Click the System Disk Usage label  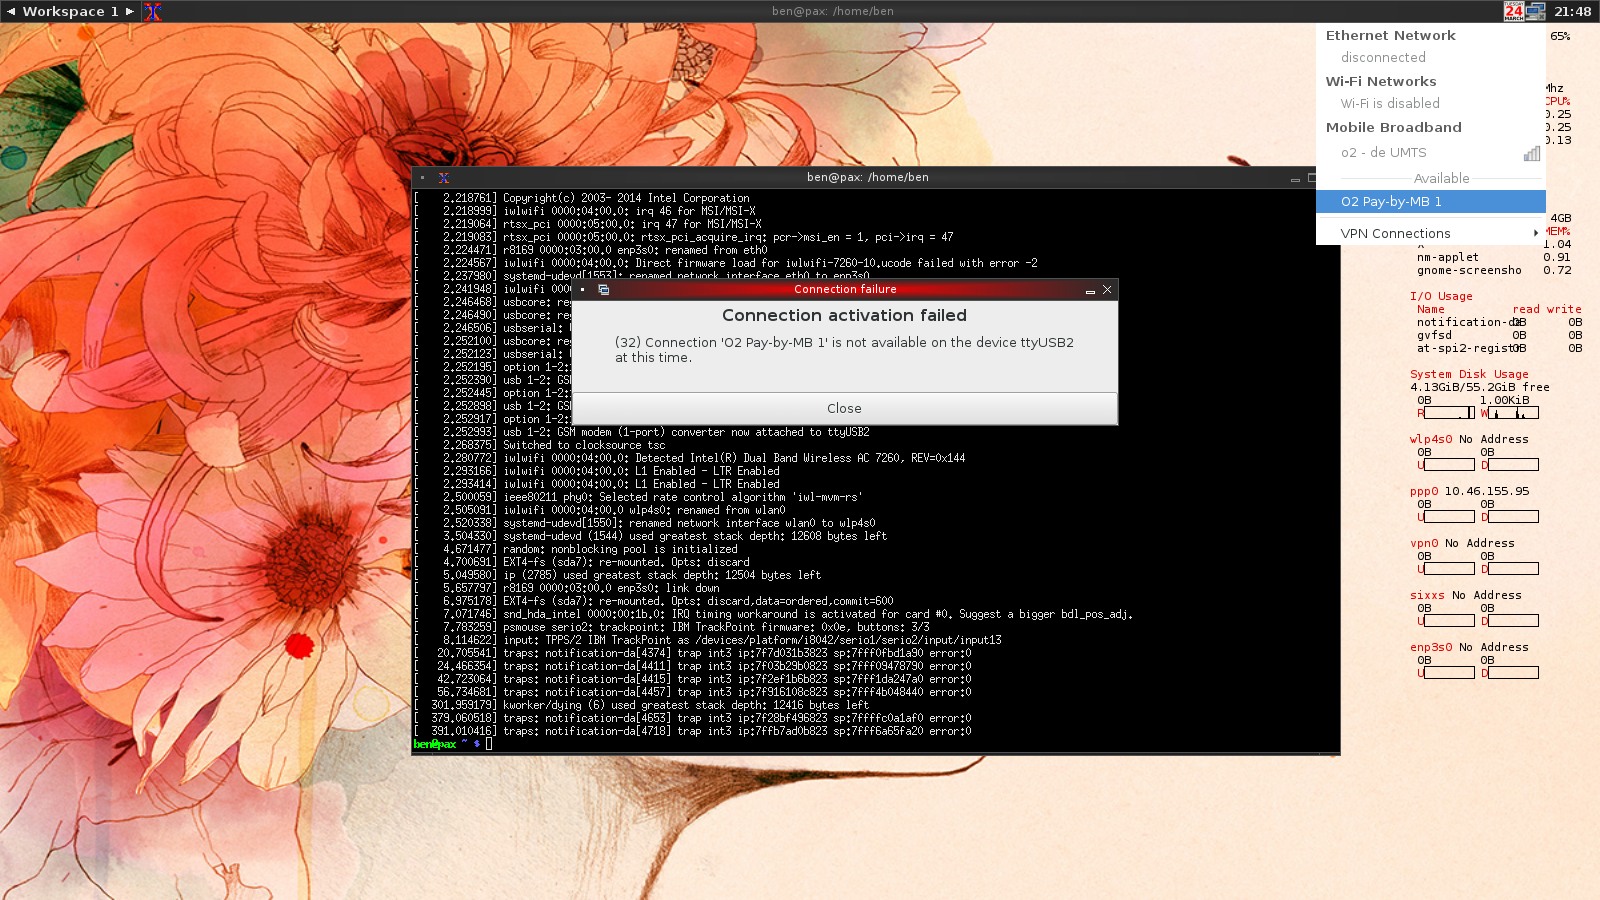[x=1469, y=374]
